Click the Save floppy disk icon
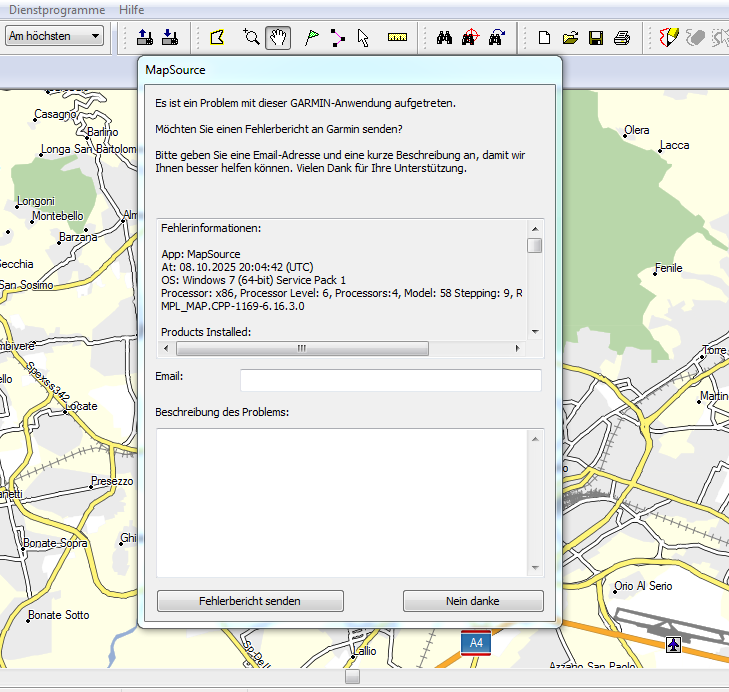The height and width of the screenshot is (692, 729). 596,38
